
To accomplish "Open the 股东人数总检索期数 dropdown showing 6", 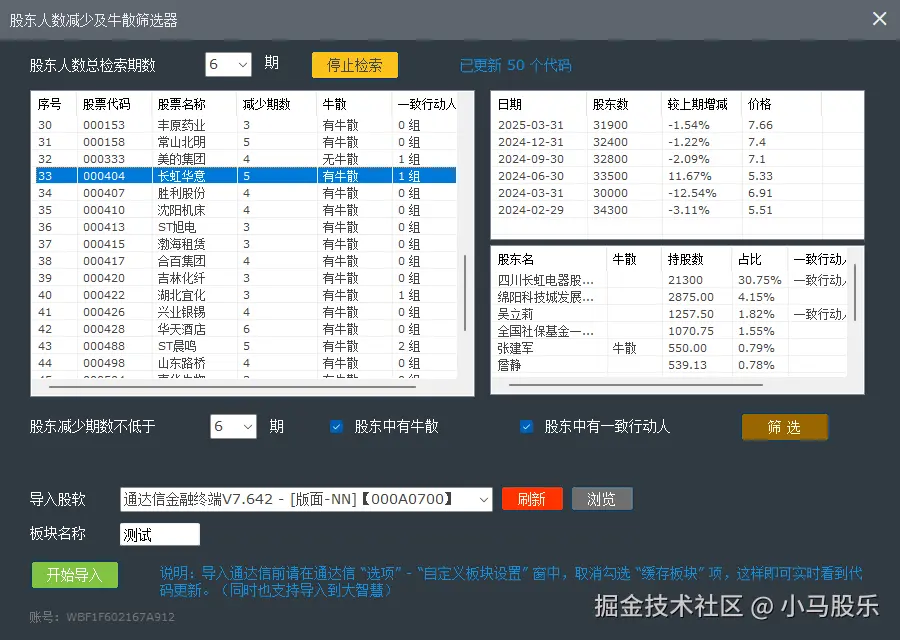I will point(229,63).
